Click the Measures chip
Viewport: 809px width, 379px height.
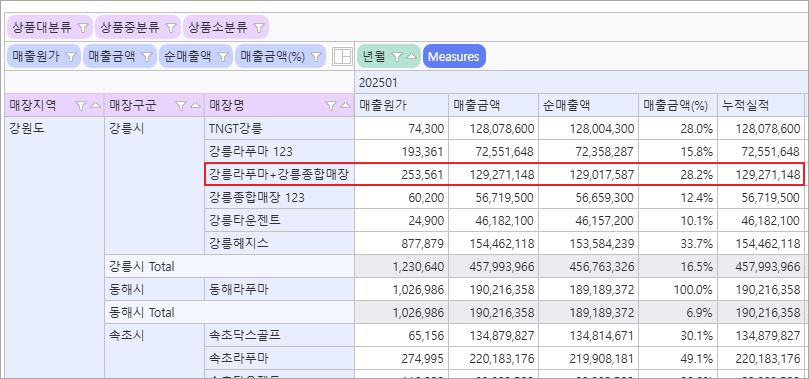[x=454, y=56]
